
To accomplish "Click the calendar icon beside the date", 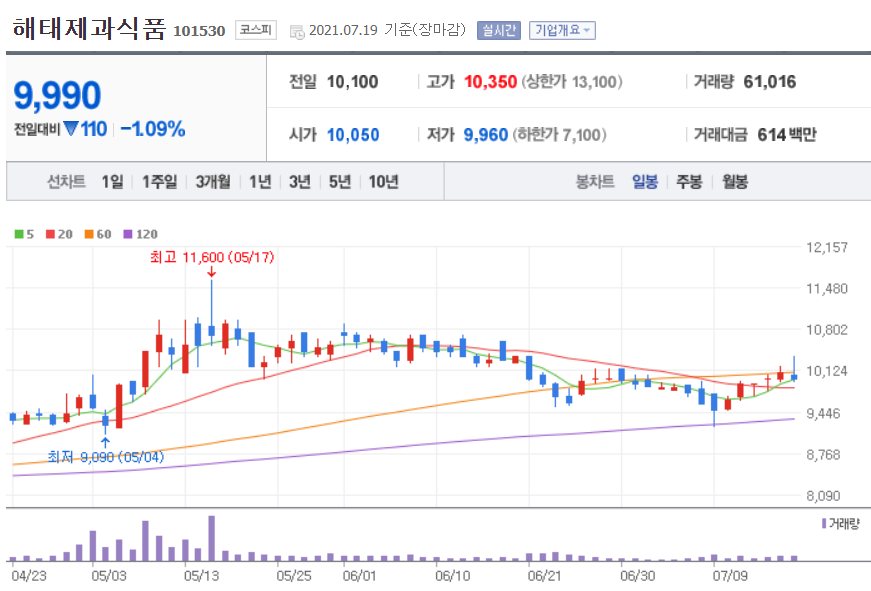I will pos(297,32).
